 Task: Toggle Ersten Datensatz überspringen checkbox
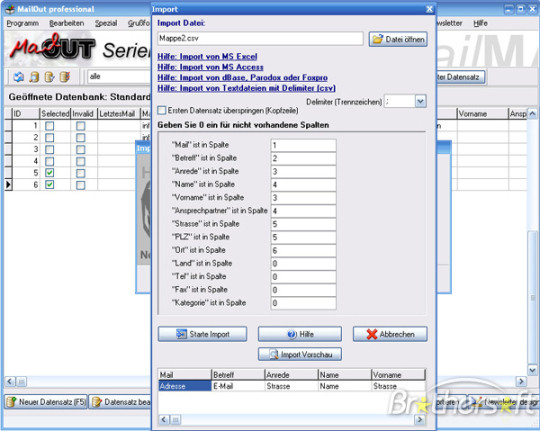pyautogui.click(x=162, y=110)
